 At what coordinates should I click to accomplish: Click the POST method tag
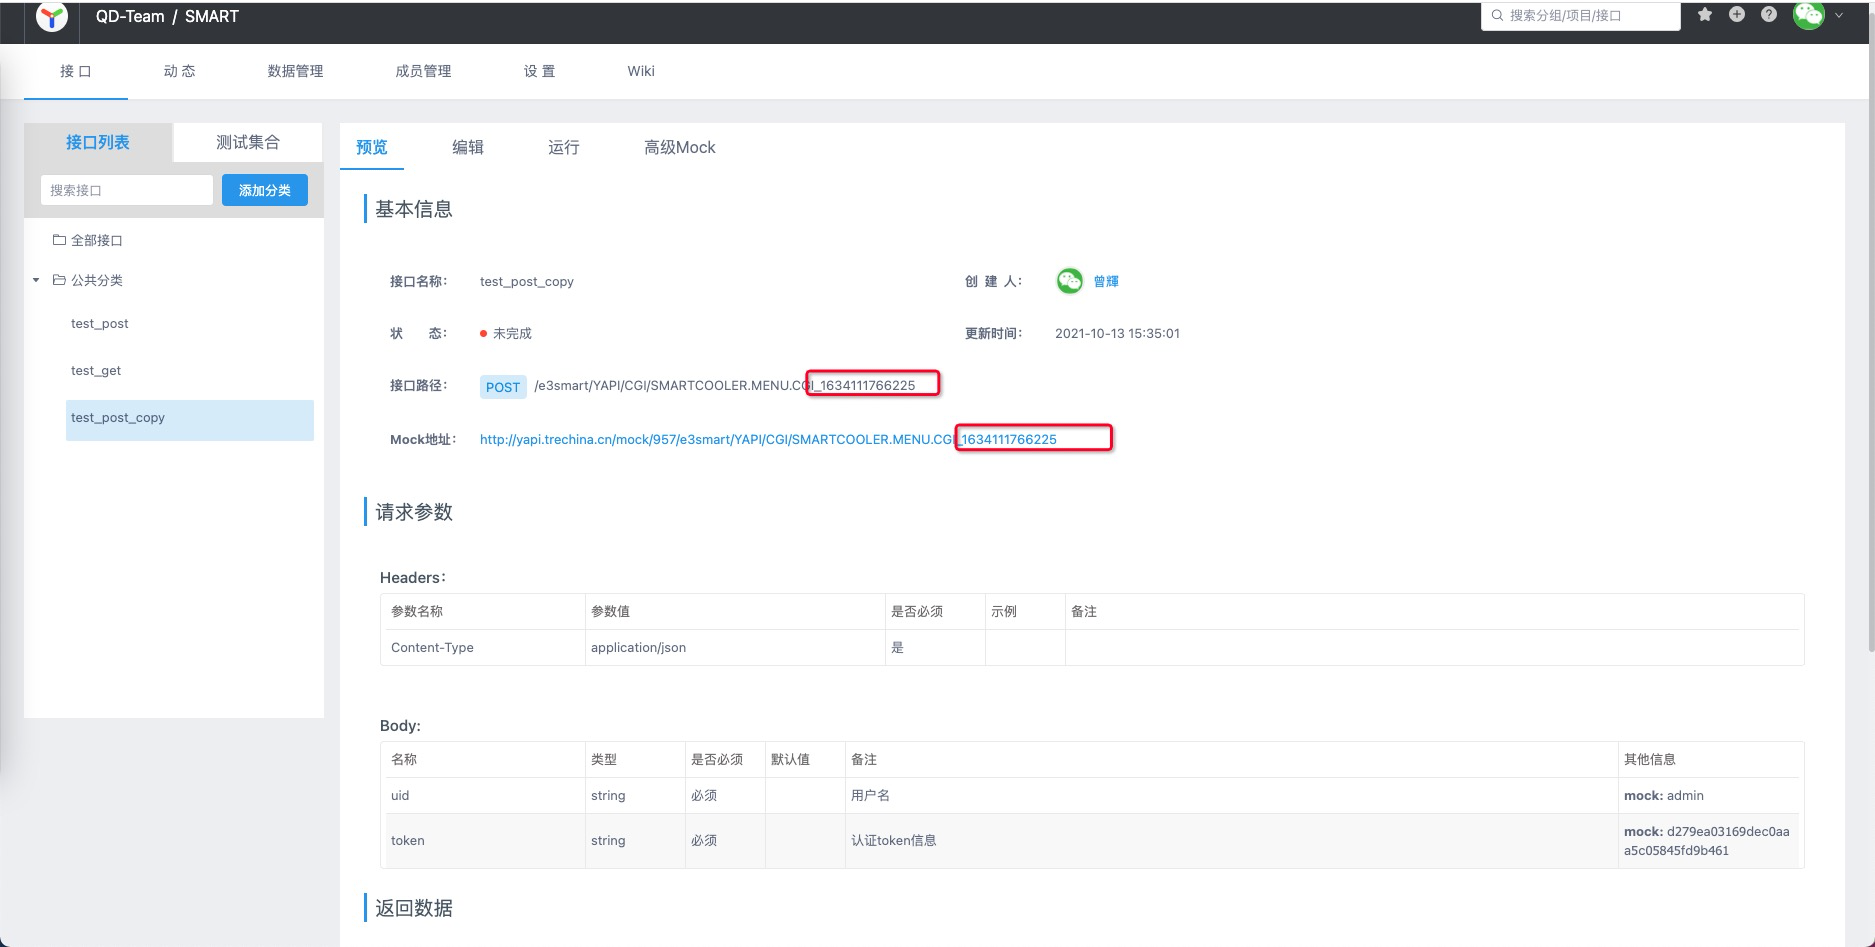point(503,387)
